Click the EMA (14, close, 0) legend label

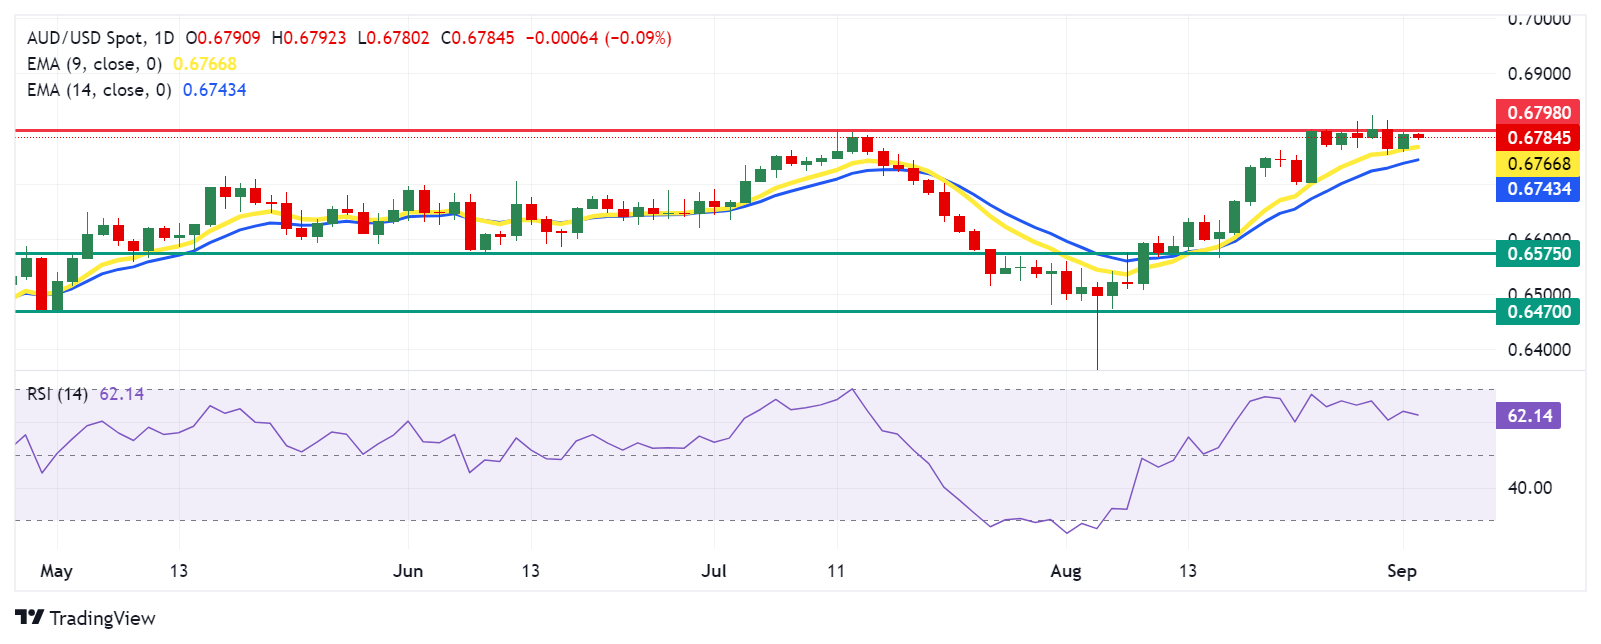(98, 90)
